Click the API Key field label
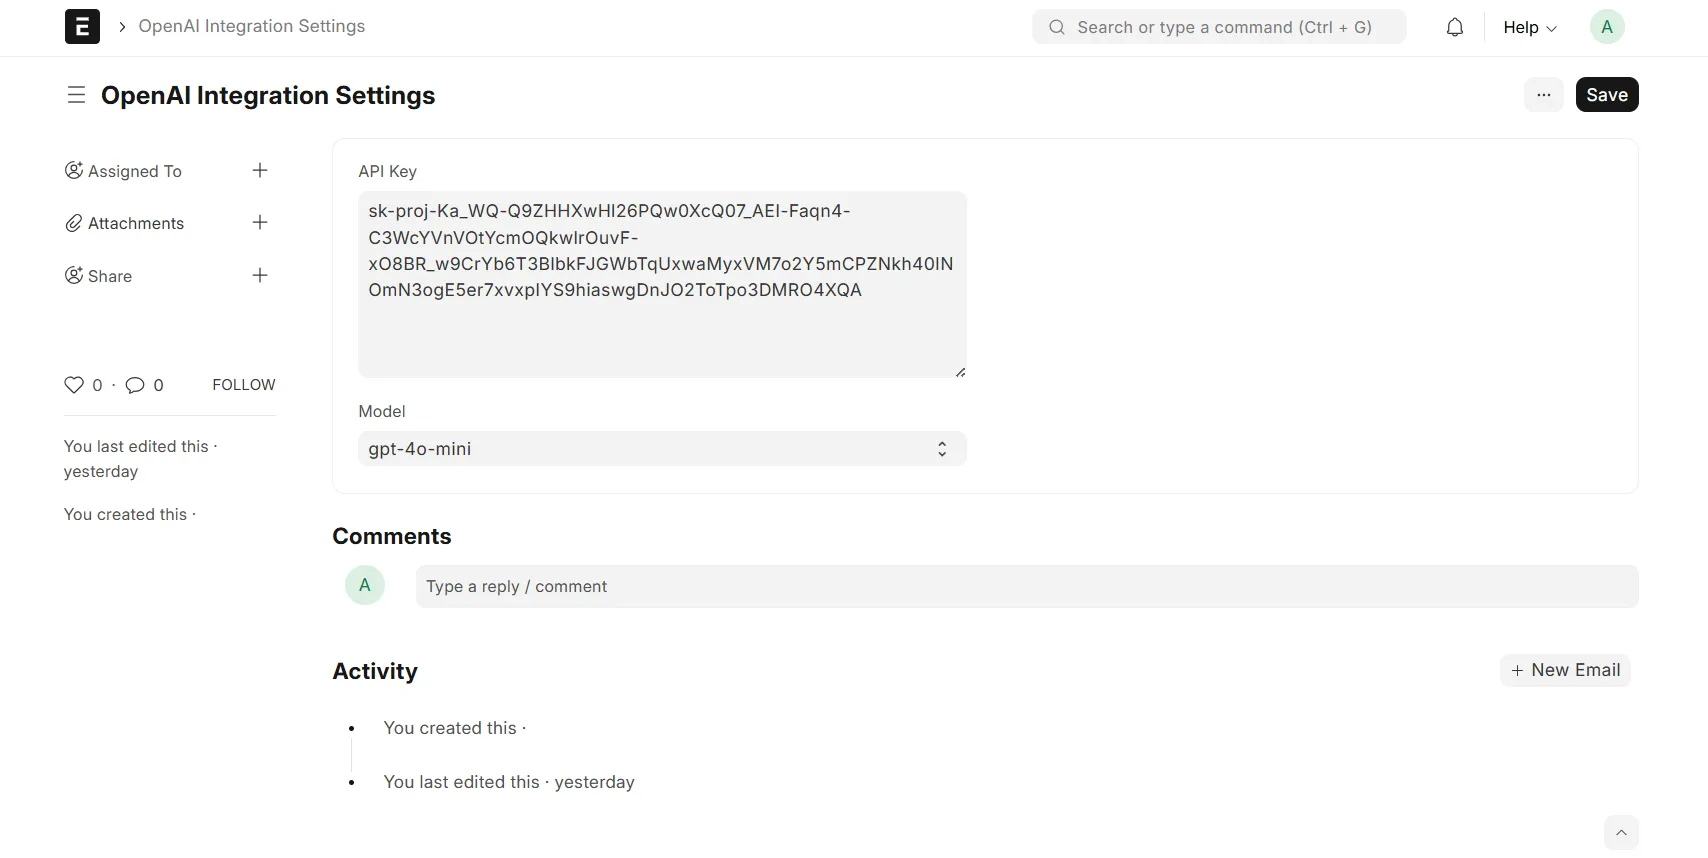Screen dimensions: 1708x858 [x=388, y=171]
